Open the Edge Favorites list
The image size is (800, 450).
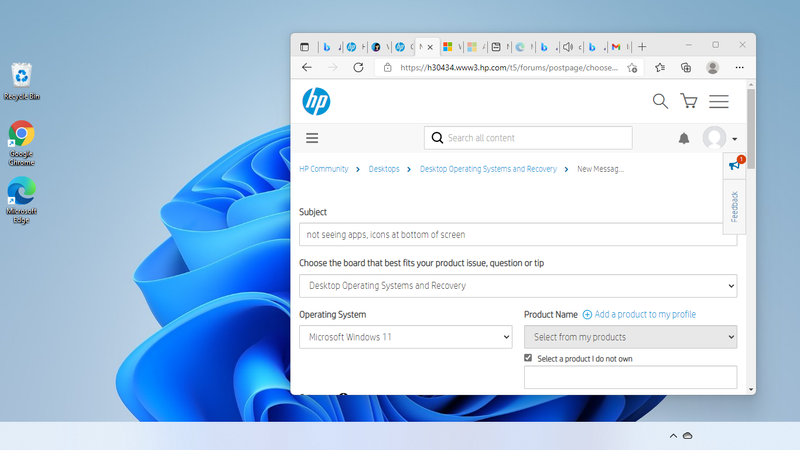click(660, 68)
